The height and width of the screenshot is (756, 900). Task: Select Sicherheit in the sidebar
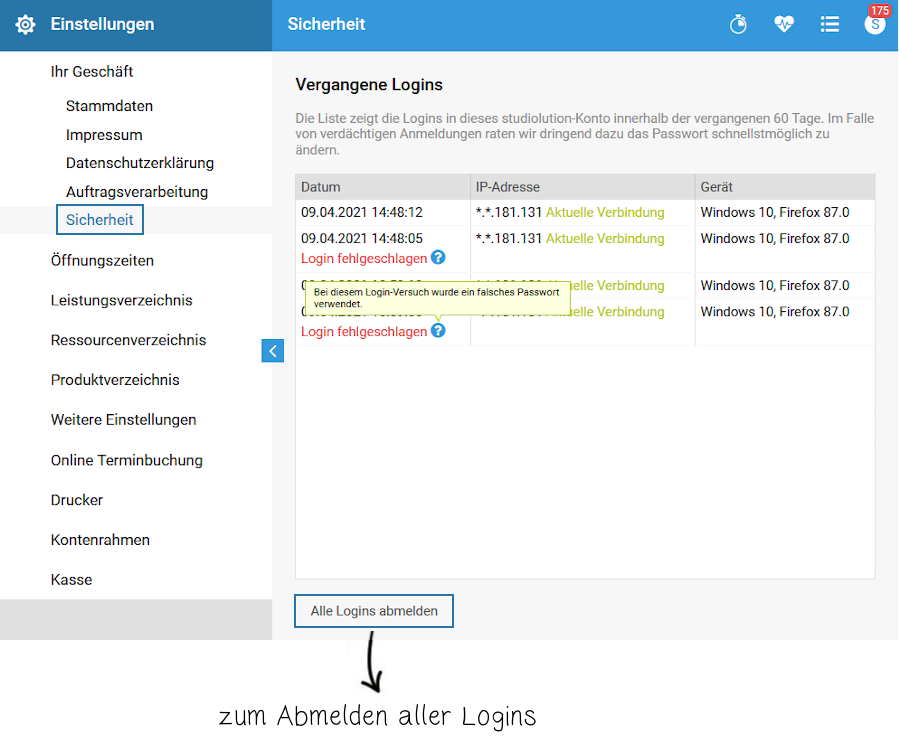pos(99,220)
